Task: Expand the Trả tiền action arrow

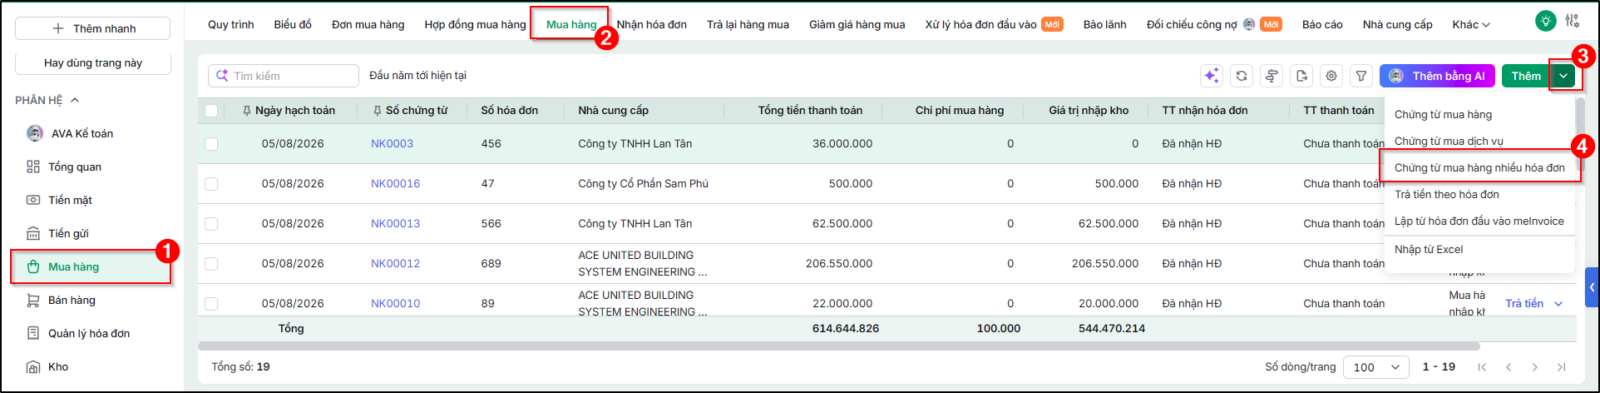Action: coord(1558,304)
